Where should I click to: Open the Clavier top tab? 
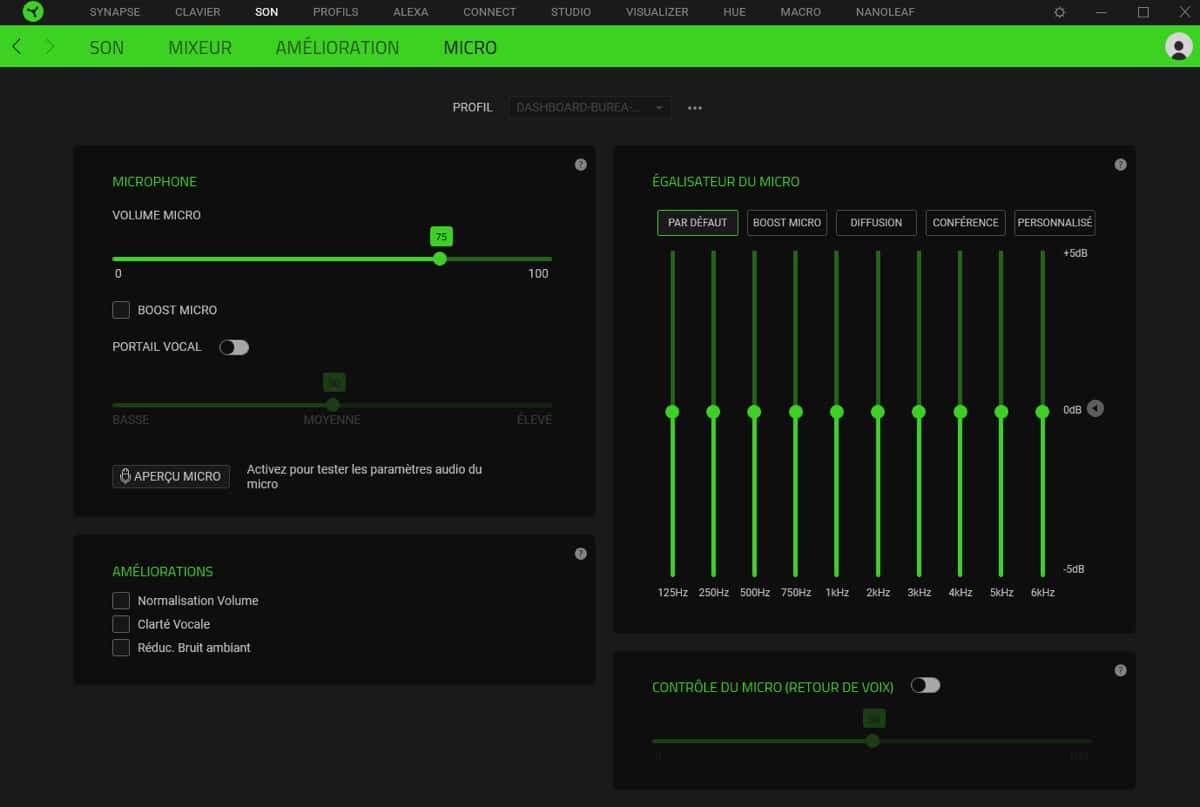coord(198,12)
